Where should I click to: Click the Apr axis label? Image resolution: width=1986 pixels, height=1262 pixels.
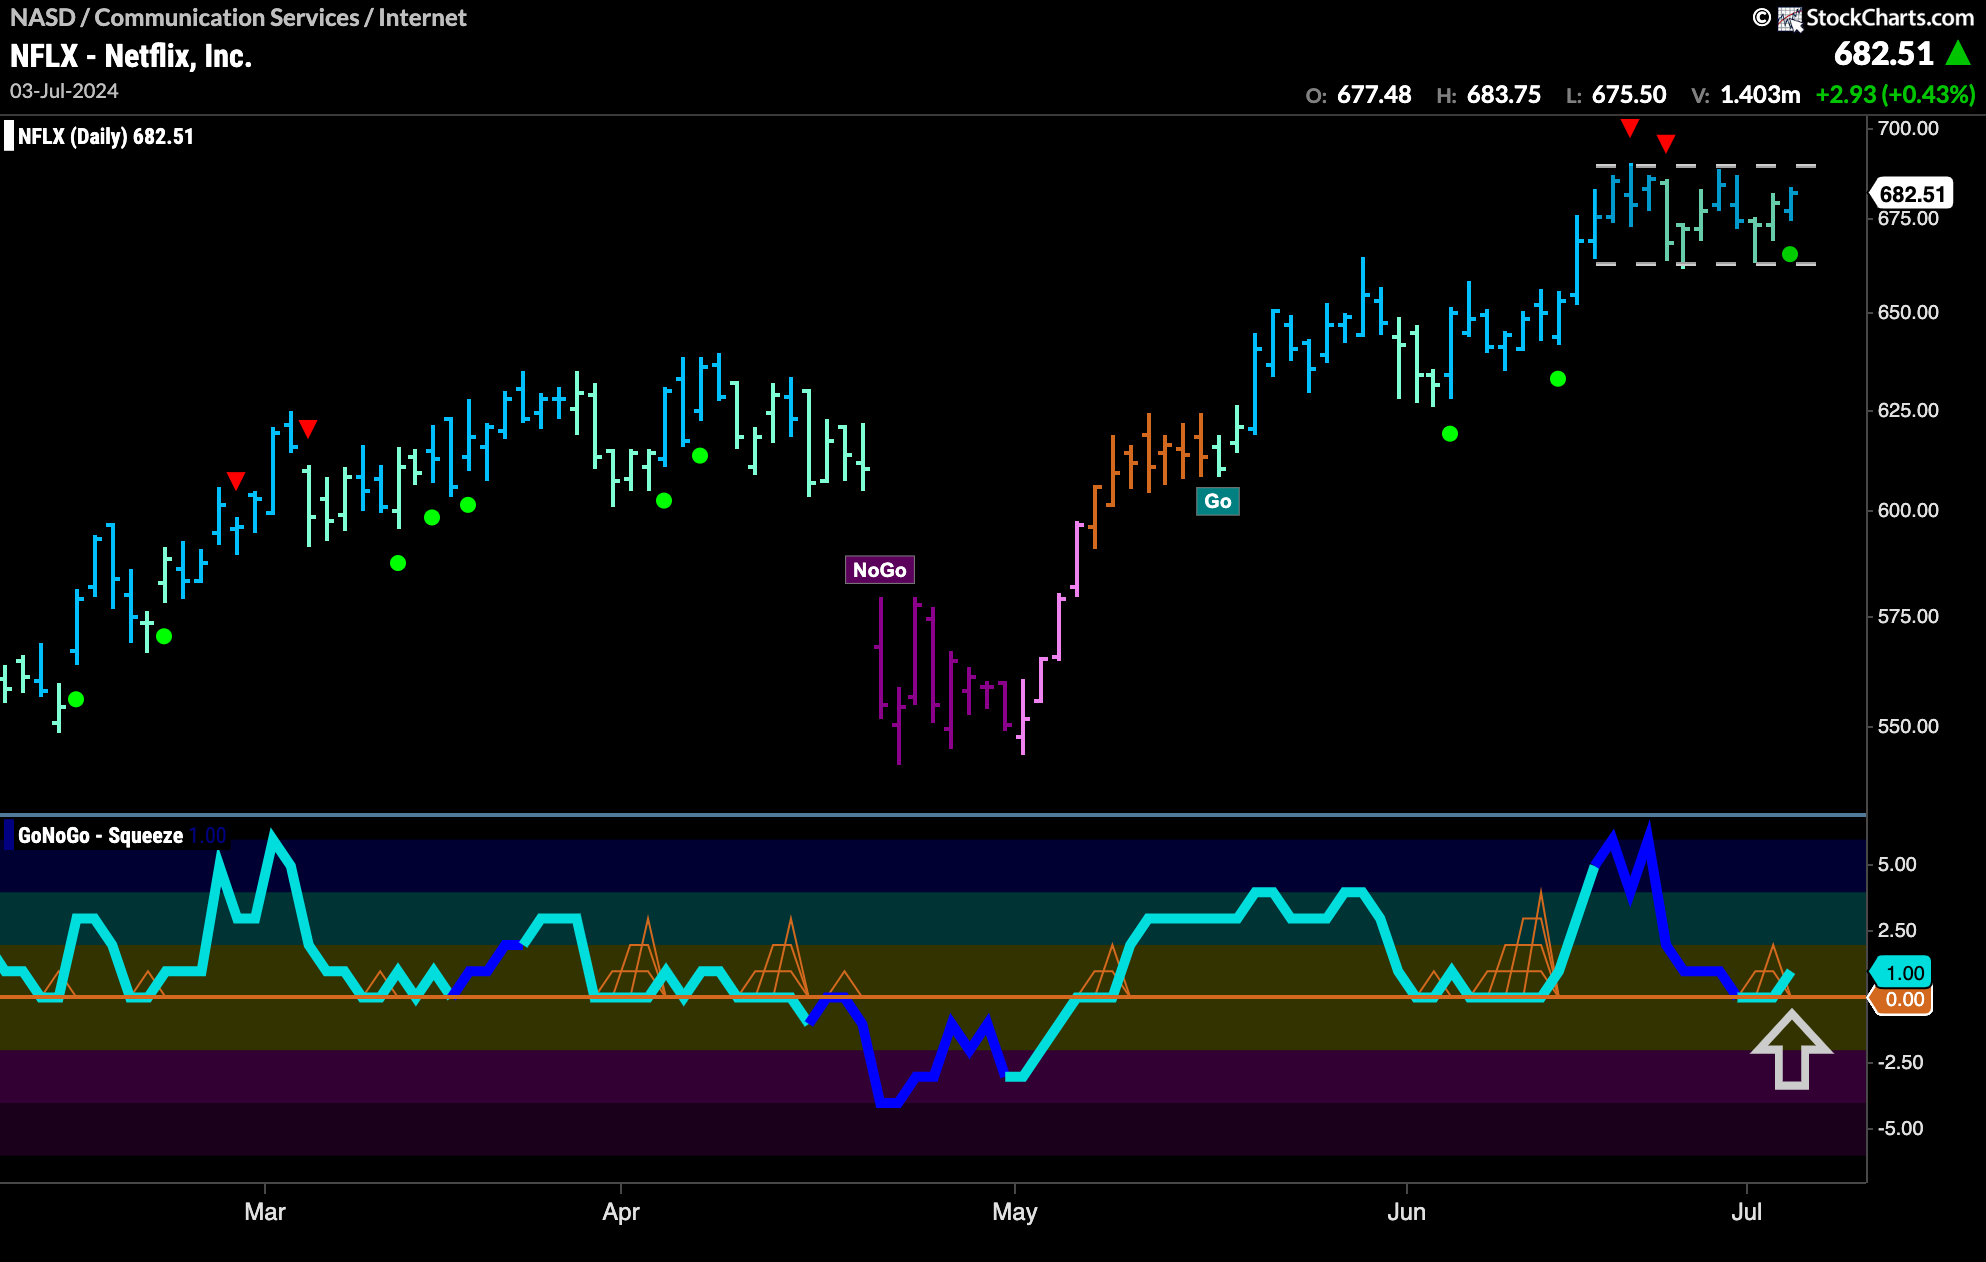pyautogui.click(x=621, y=1212)
